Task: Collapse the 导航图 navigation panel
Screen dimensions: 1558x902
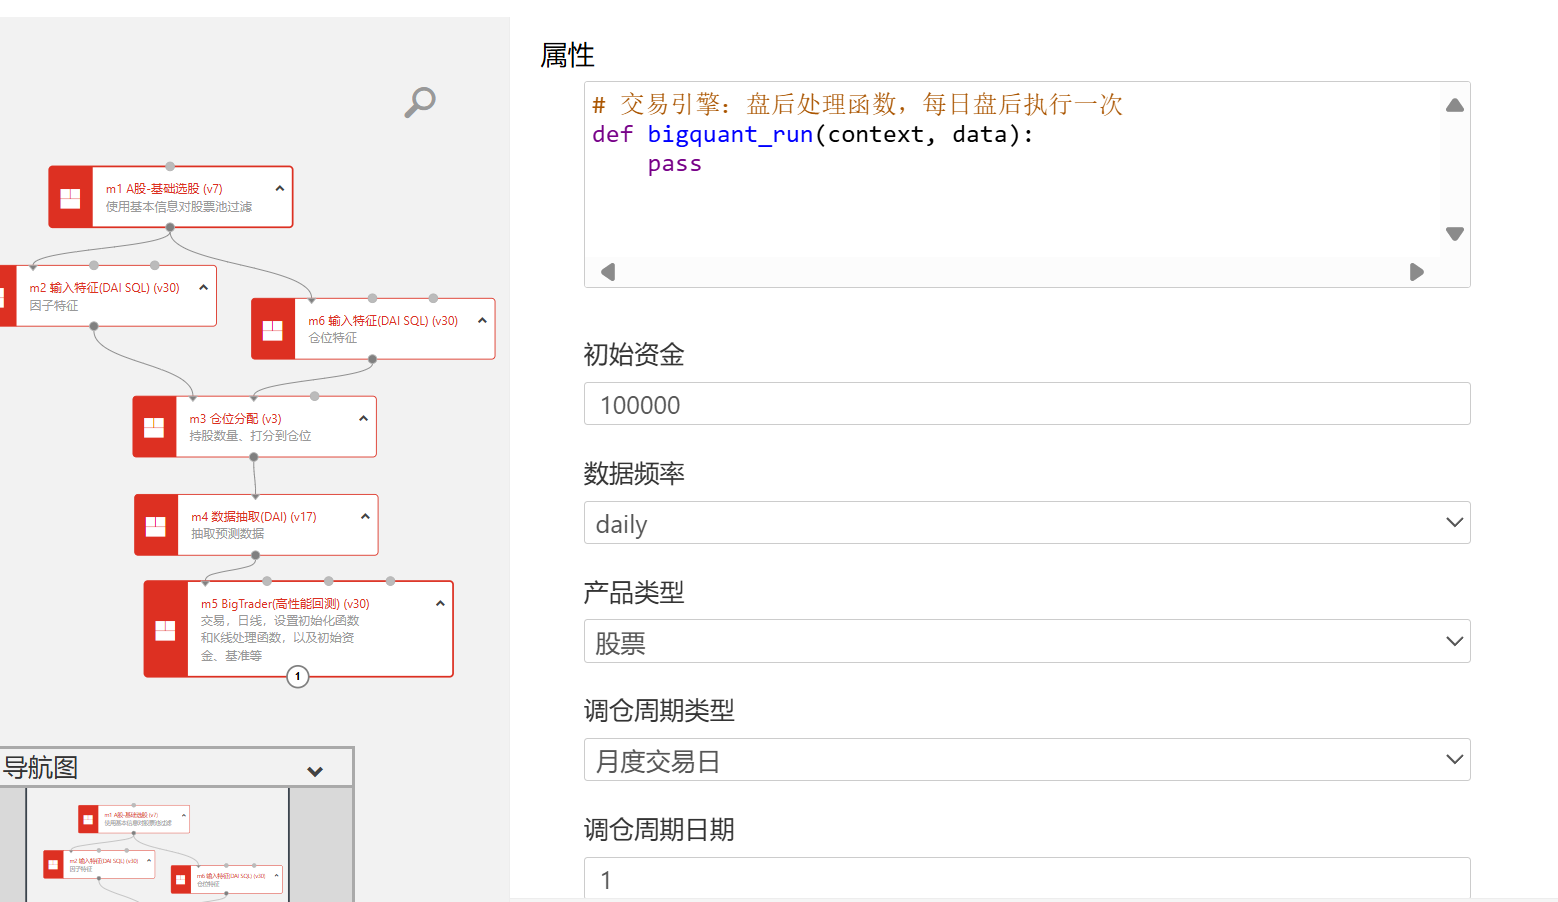Action: pos(315,771)
